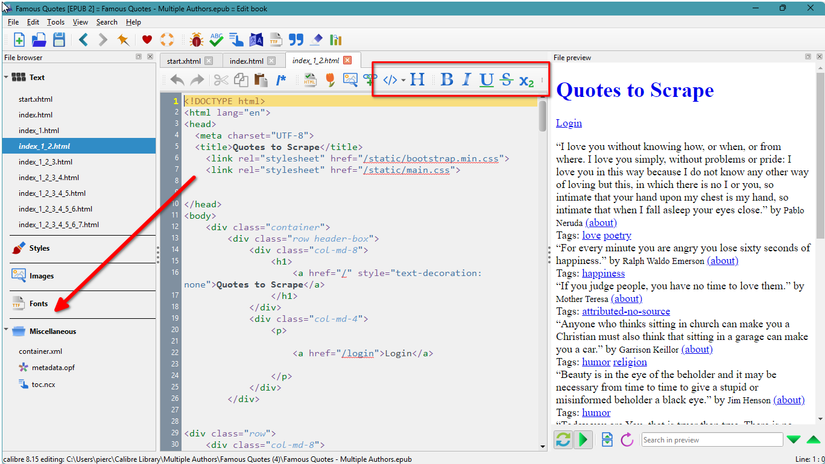The width and height of the screenshot is (825, 464).
Task: Click the orange tulip icon
Action: point(330,80)
